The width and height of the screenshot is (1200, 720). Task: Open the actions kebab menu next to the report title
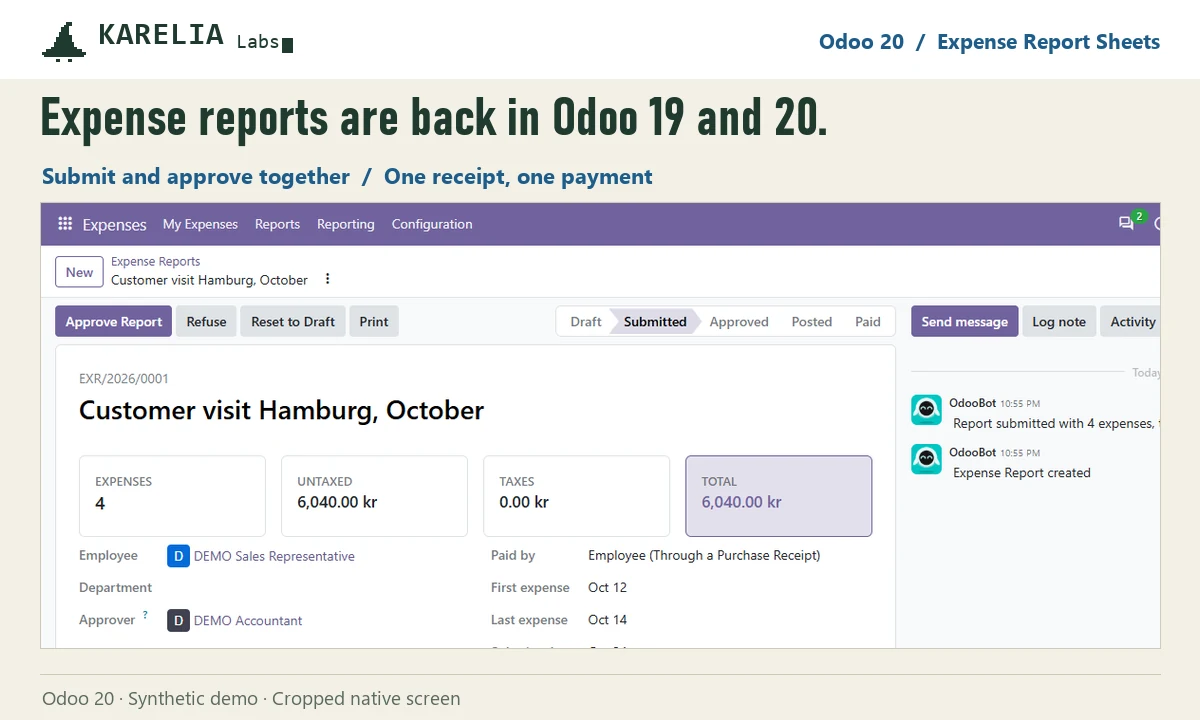(x=327, y=279)
